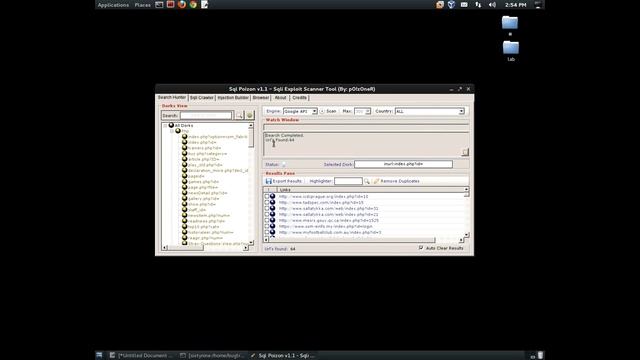Click the VirtualBox cube tray icon

(451, 5)
